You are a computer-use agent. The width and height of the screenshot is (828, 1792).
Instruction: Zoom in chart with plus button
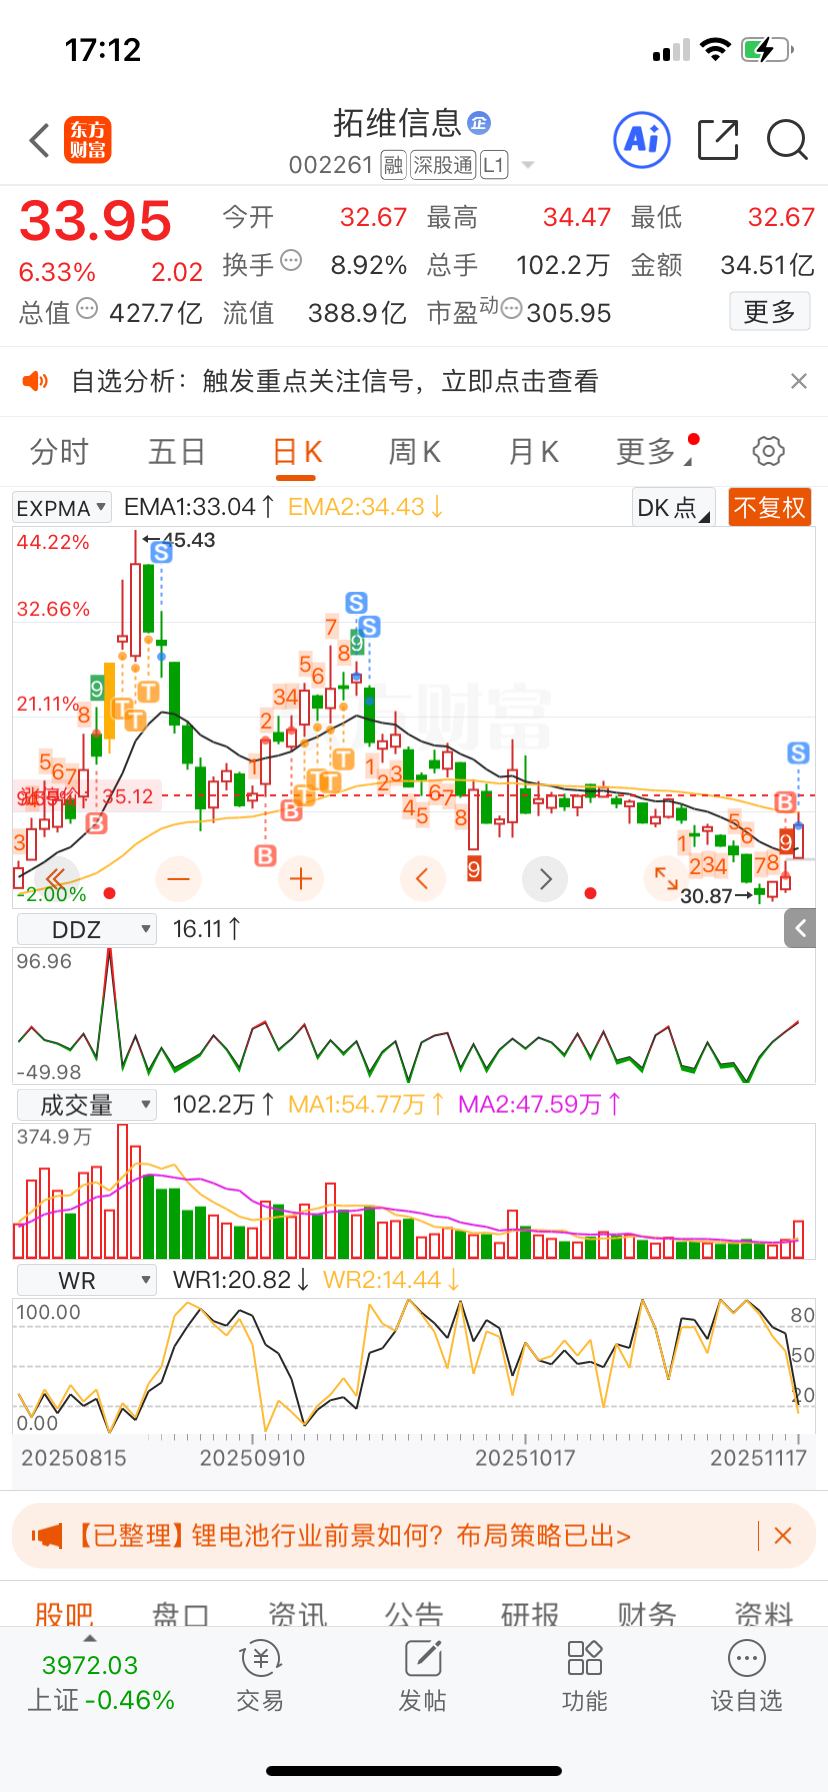pos(301,879)
